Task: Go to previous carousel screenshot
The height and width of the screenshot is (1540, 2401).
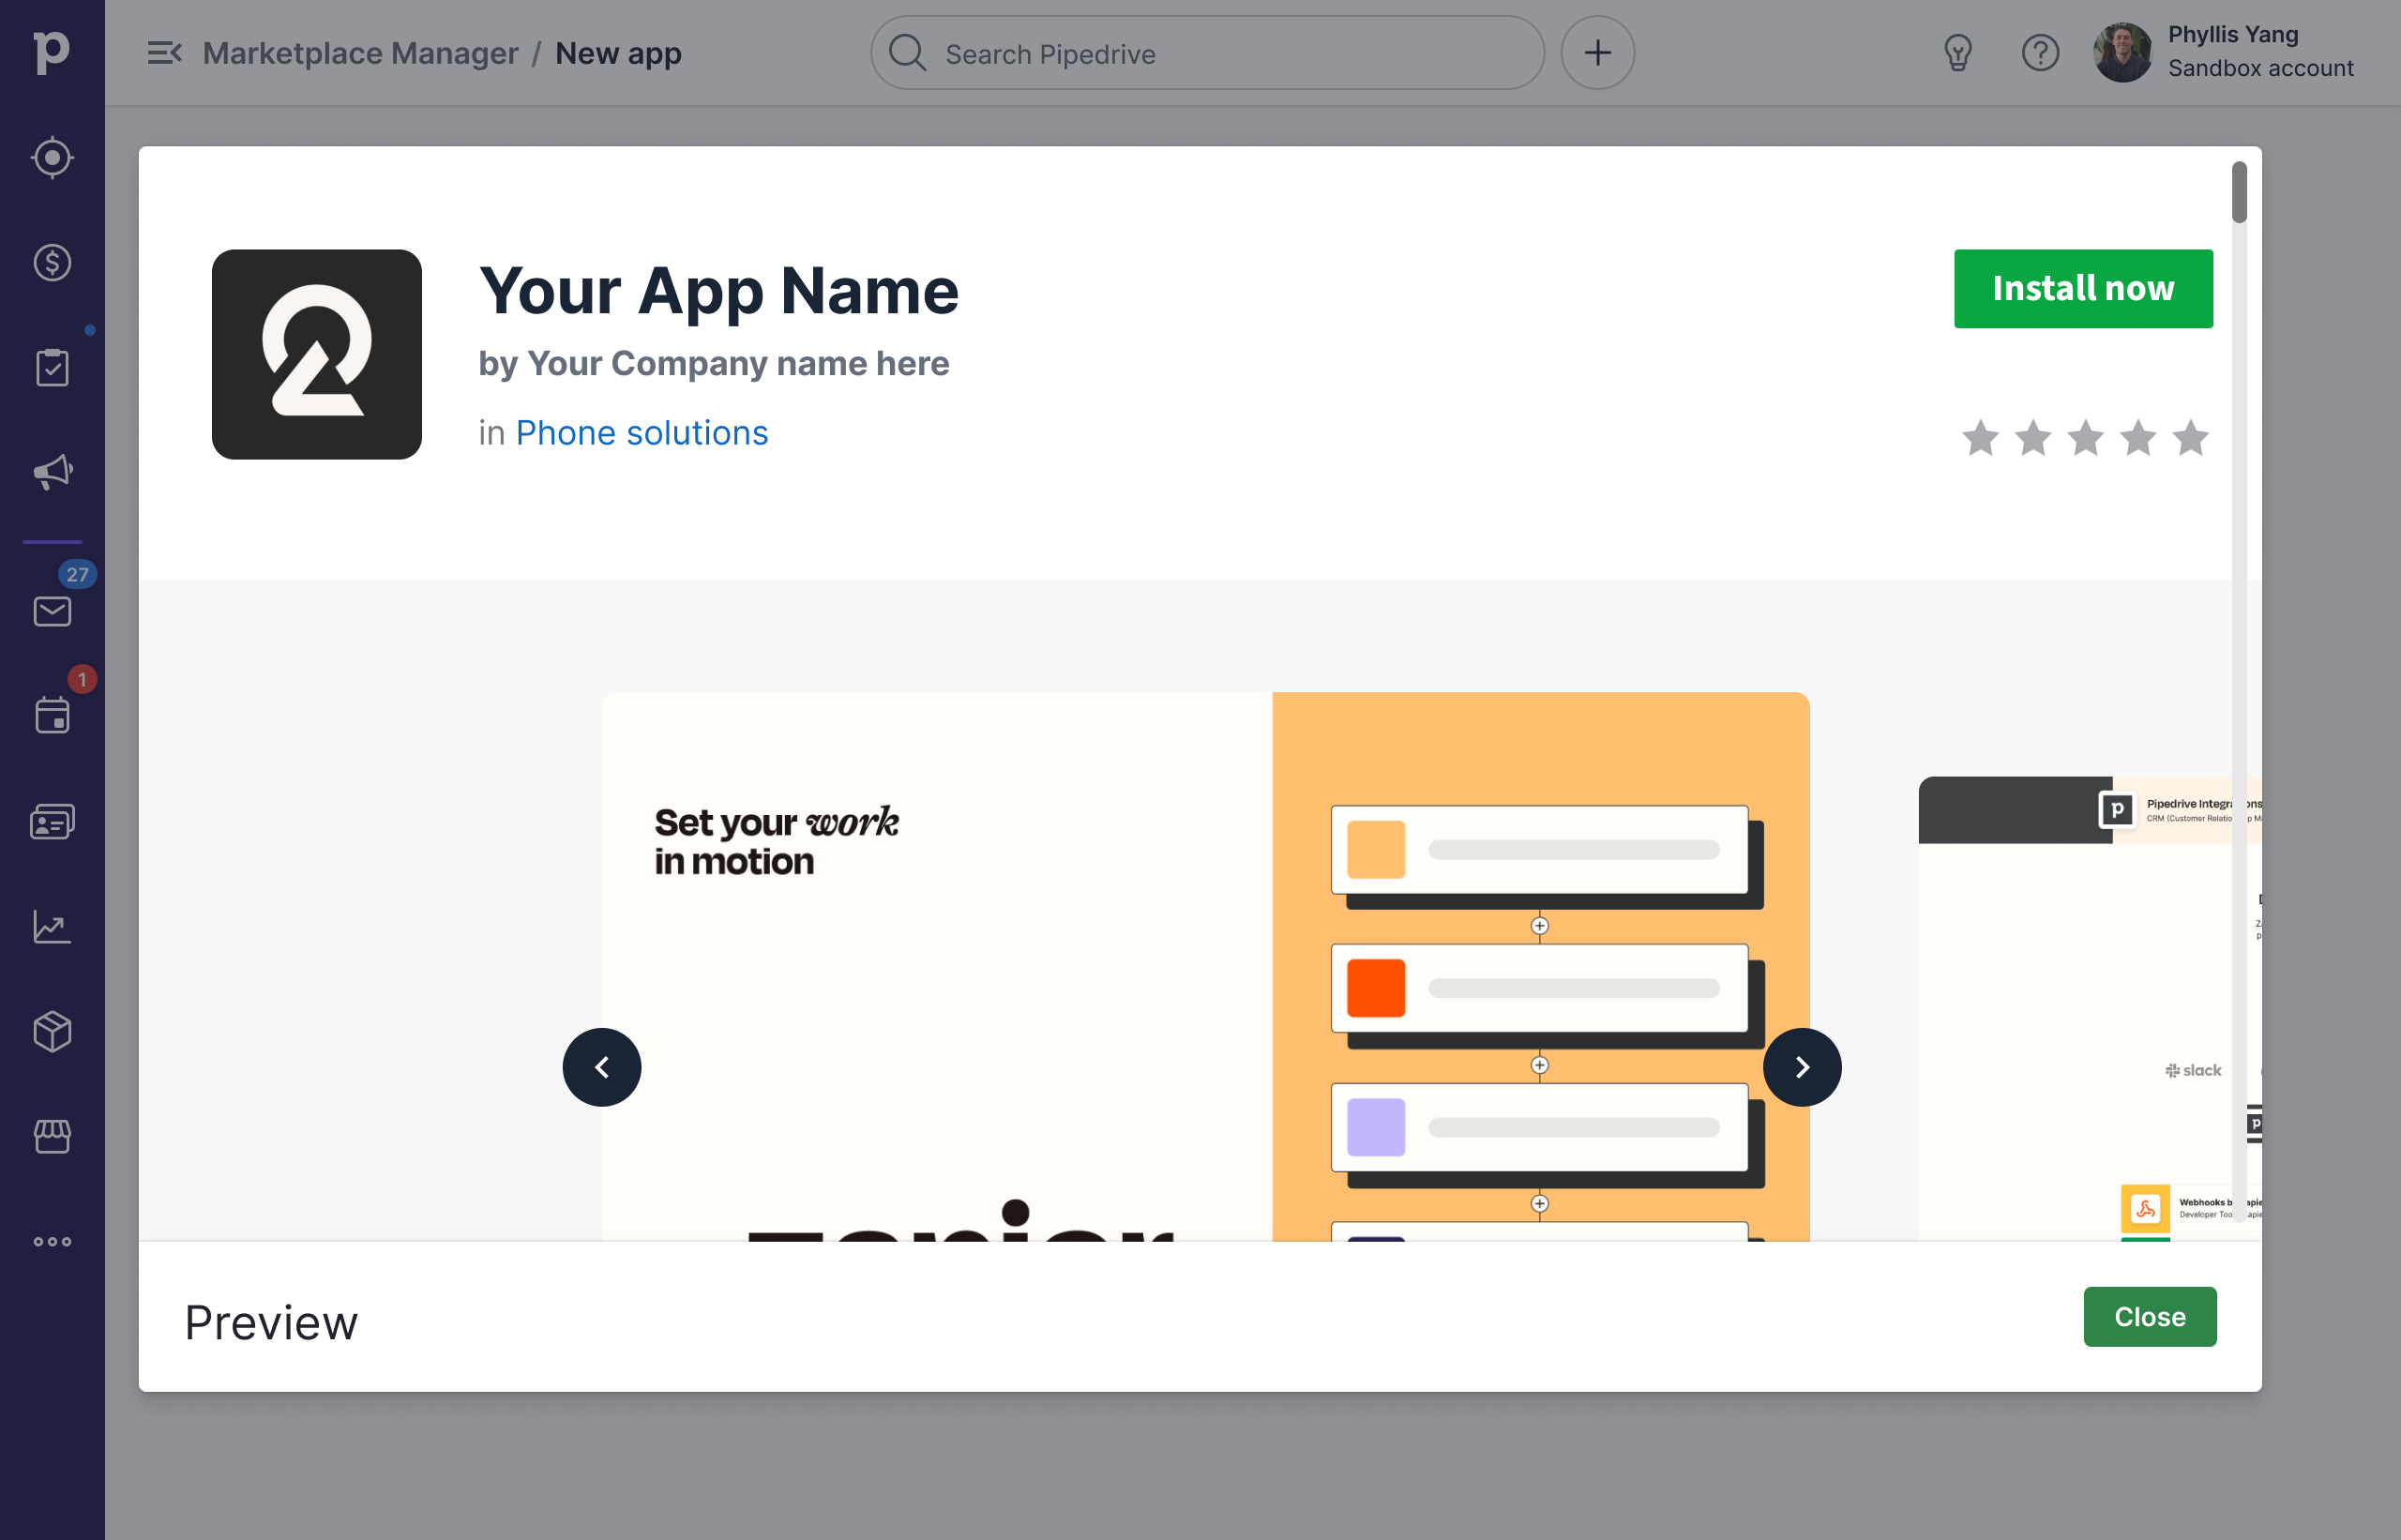Action: [x=602, y=1067]
